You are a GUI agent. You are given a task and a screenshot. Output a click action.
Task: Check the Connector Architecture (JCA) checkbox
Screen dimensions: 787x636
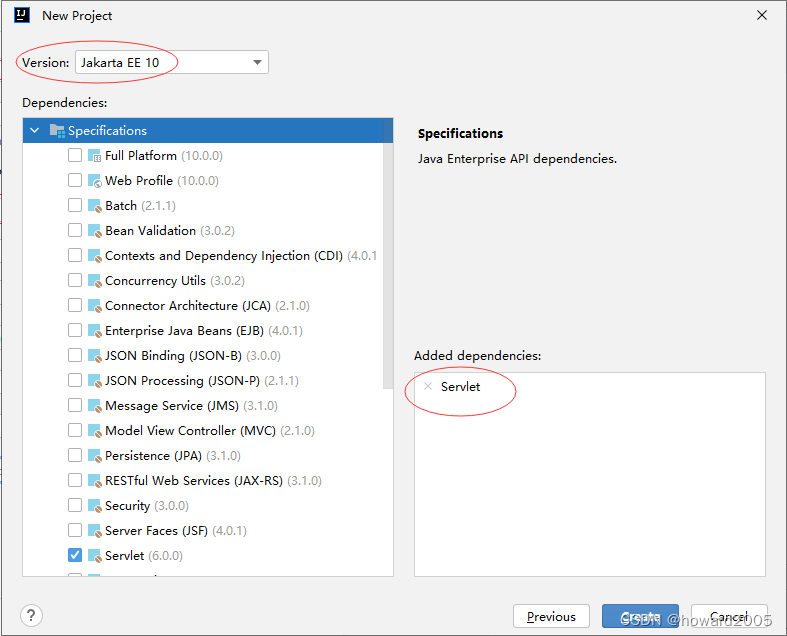coord(75,305)
